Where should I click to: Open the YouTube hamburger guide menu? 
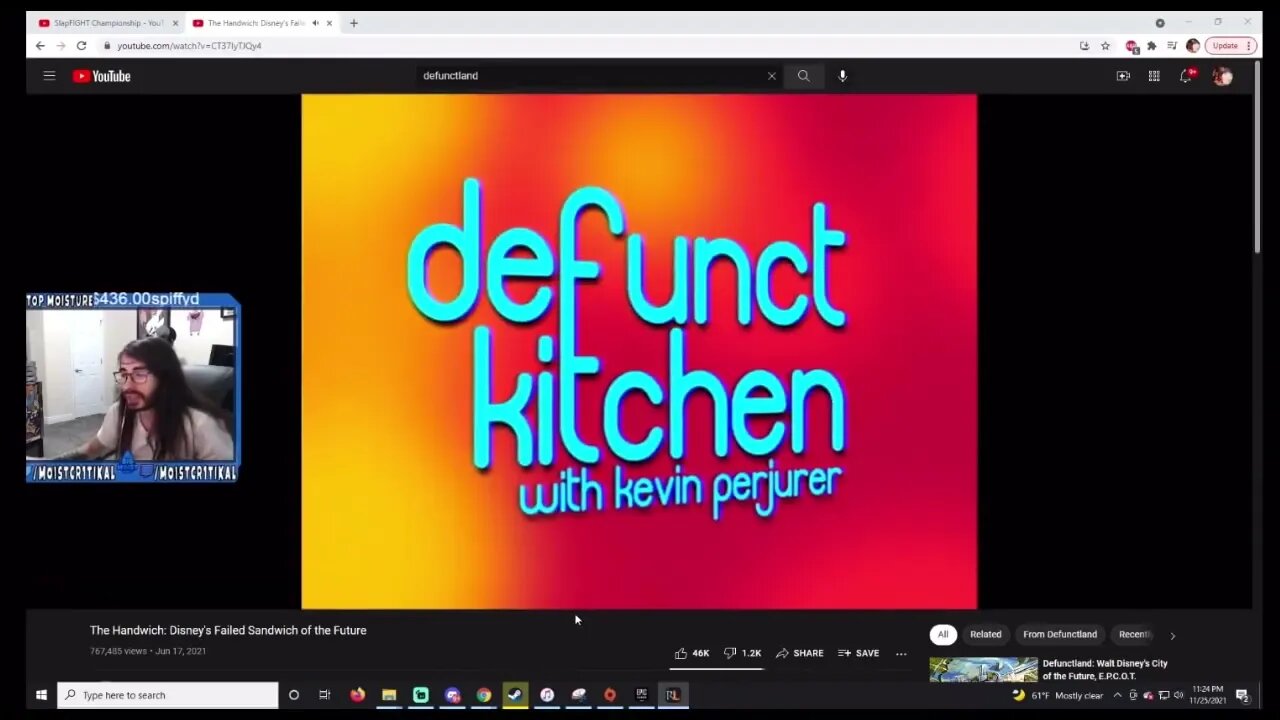(49, 76)
